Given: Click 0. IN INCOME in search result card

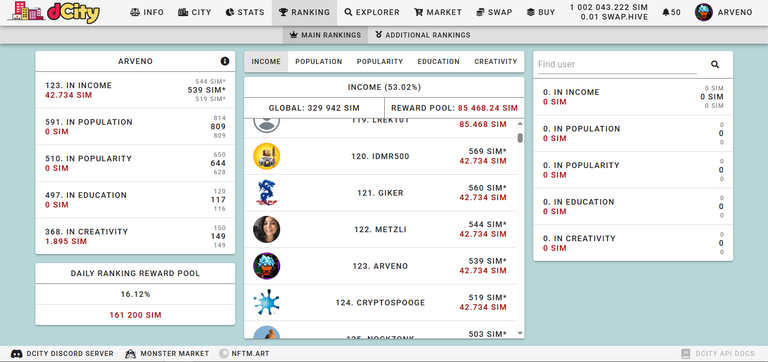Looking at the screenshot, I should [x=571, y=92].
